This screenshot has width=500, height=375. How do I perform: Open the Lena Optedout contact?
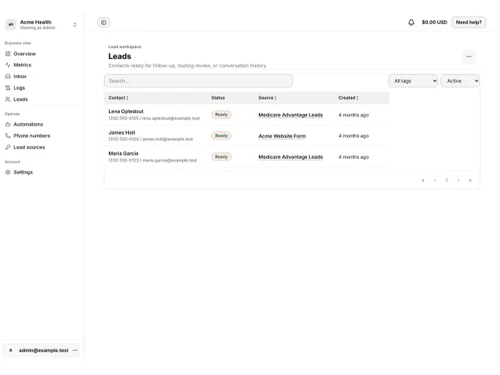click(126, 111)
